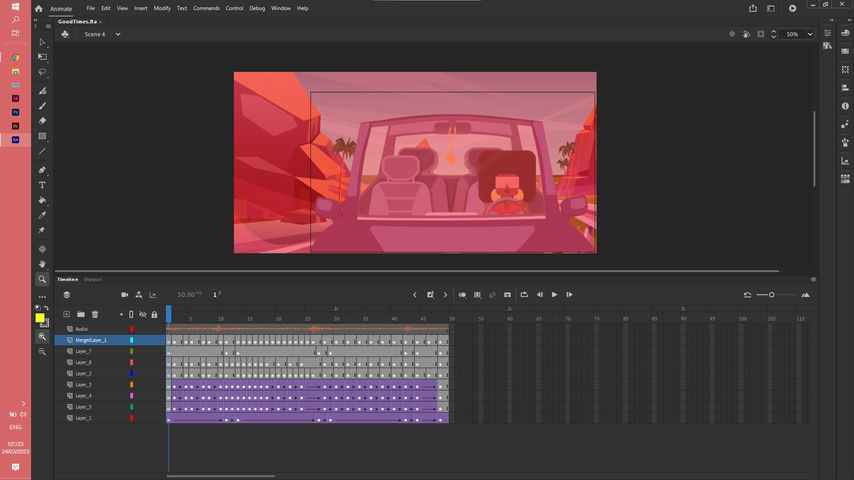Select the MergedLayer_1 layer
Viewport: 854px width, 480px height.
91,340
